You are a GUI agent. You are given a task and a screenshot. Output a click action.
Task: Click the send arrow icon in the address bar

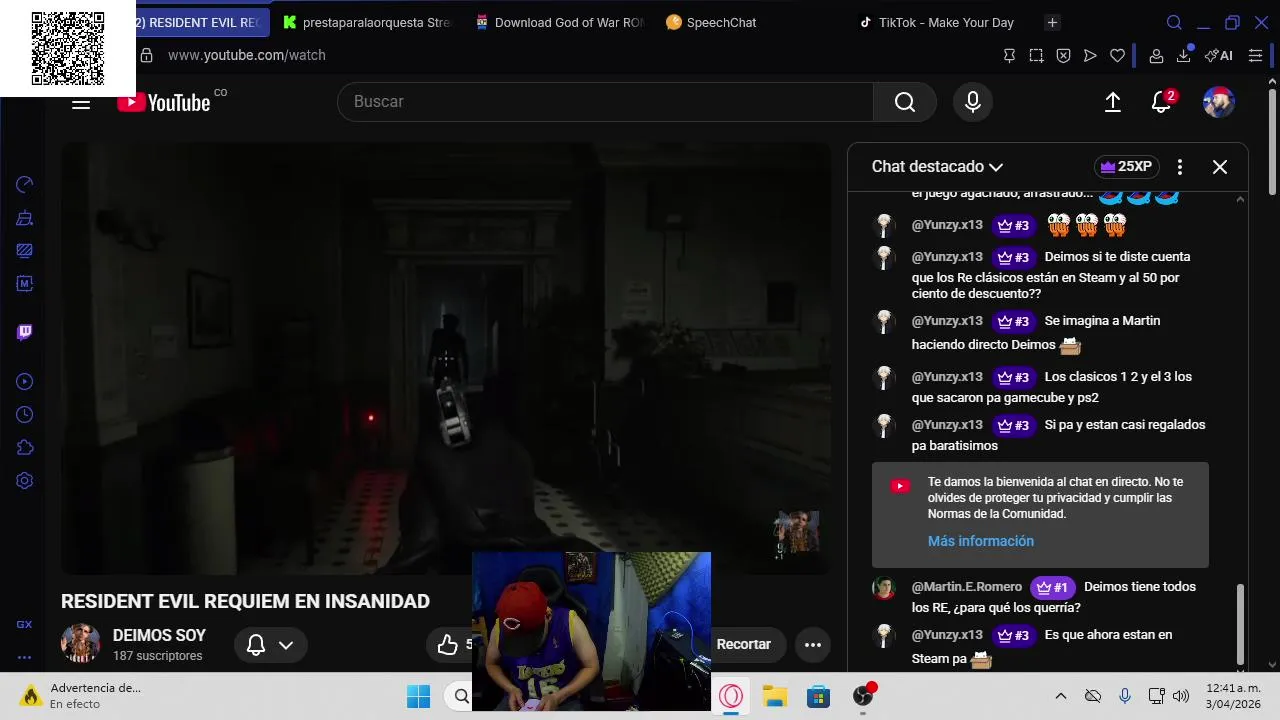tap(1090, 56)
